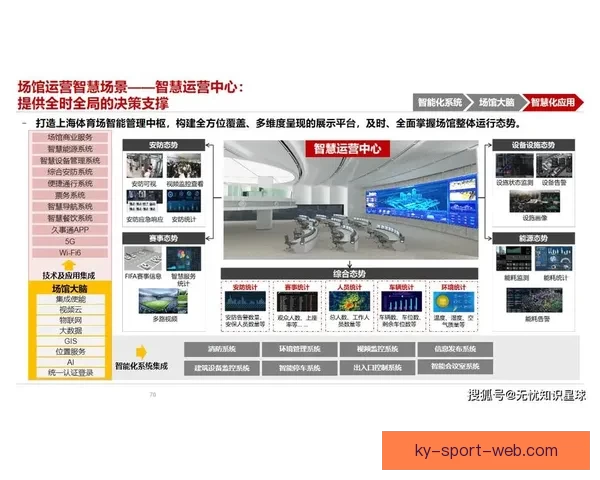Click the 视频云 item
600x480 pixels.
point(71,309)
